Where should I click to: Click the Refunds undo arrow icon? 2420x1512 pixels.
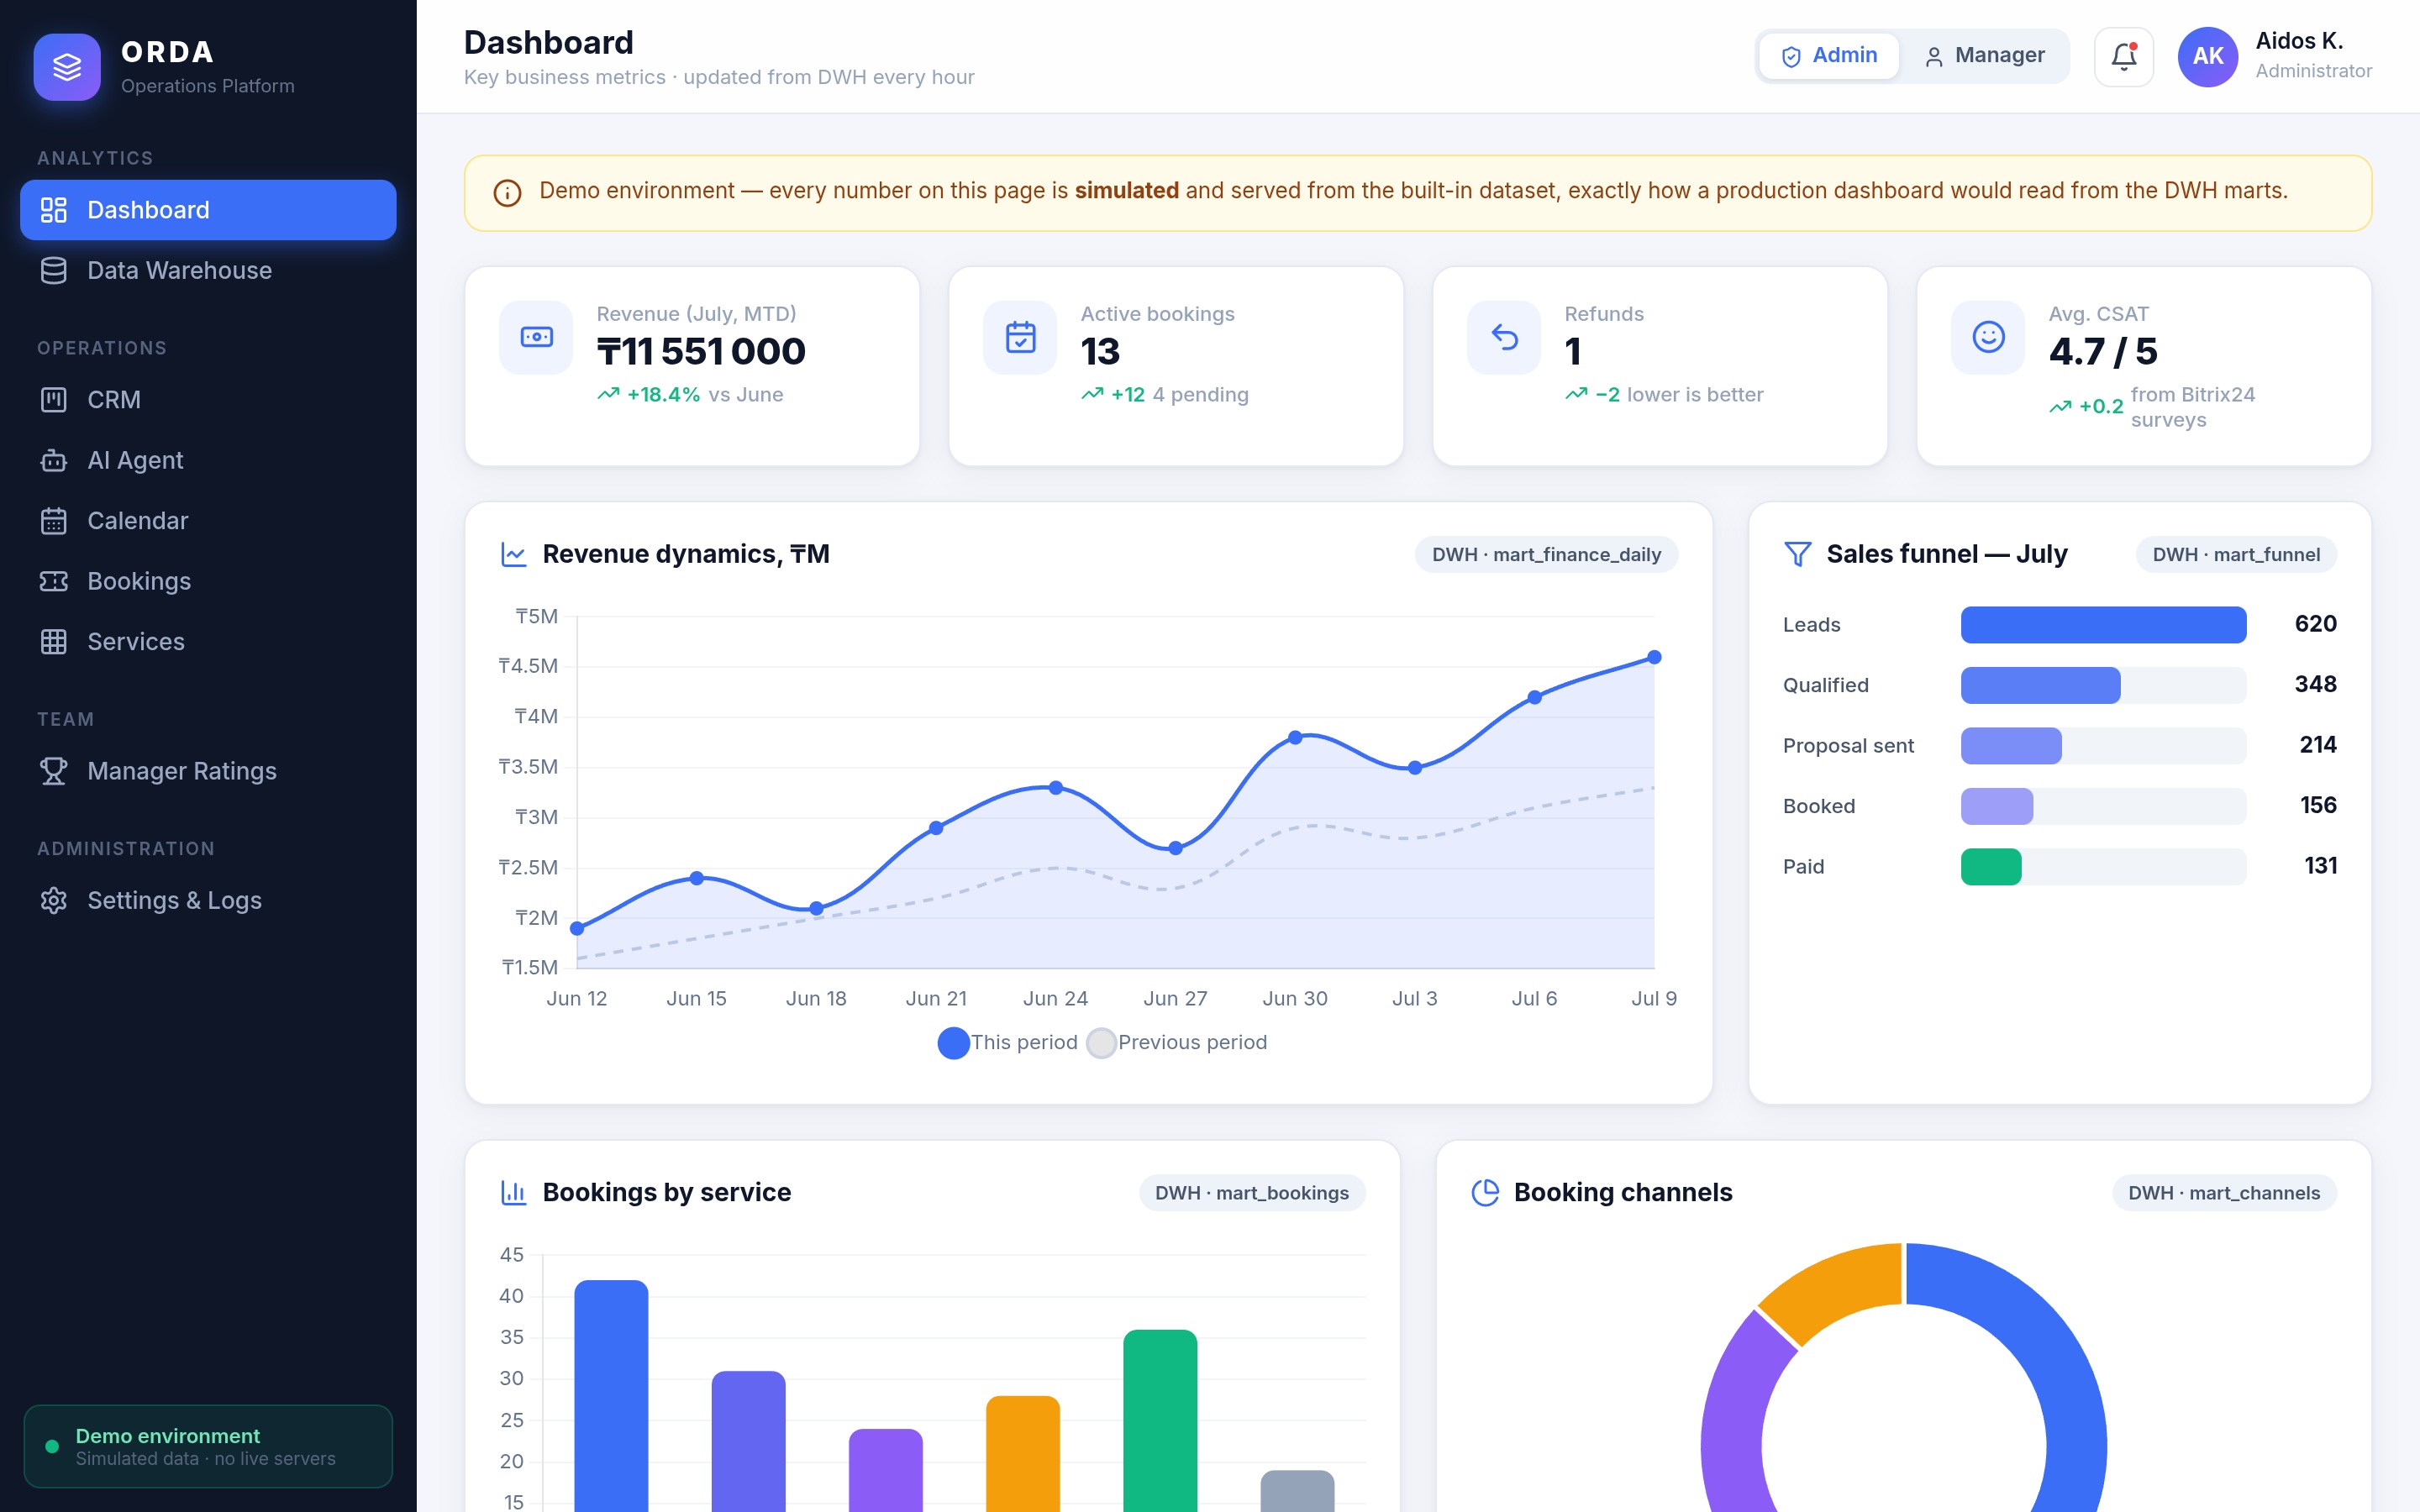pyautogui.click(x=1504, y=337)
